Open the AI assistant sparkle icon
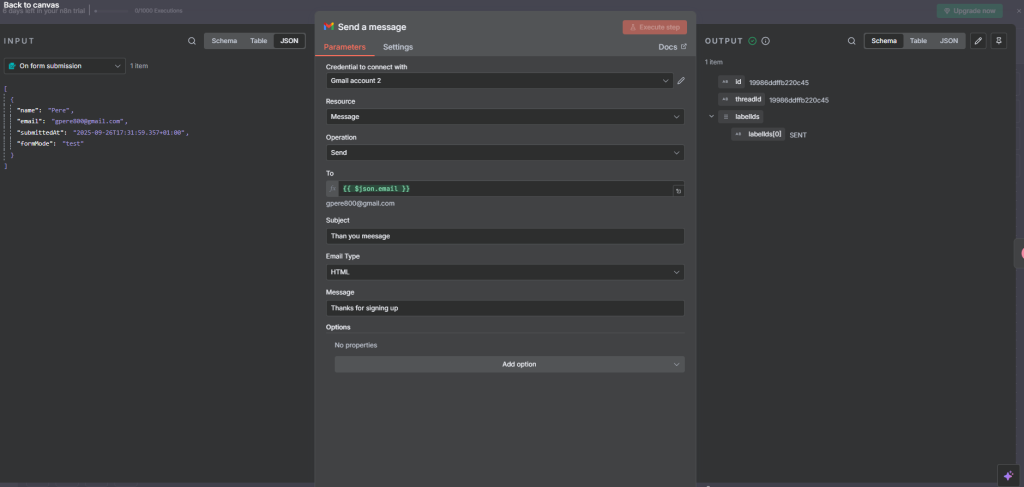This screenshot has height=487, width=1024. click(1007, 473)
